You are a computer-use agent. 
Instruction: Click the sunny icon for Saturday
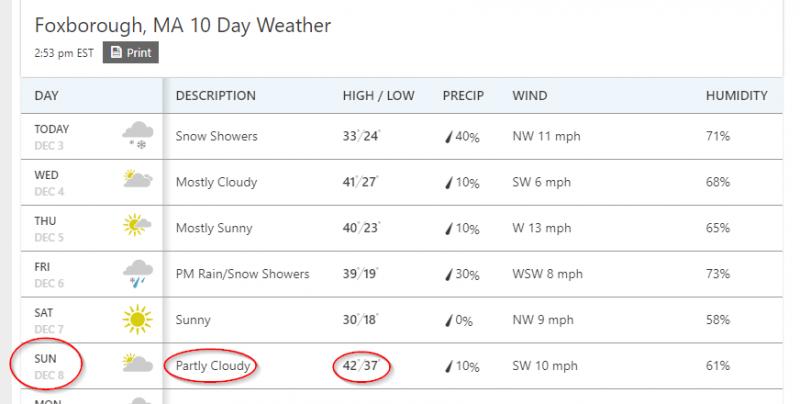pos(138,319)
